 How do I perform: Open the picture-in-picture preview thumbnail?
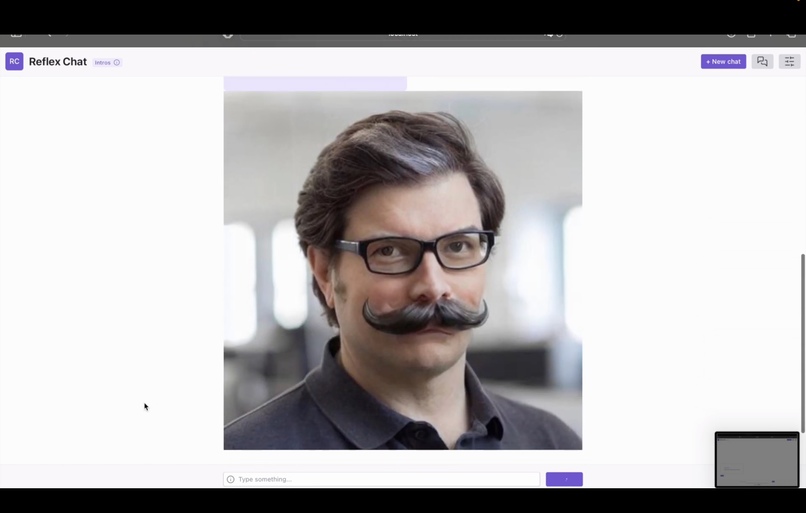pyautogui.click(x=757, y=459)
